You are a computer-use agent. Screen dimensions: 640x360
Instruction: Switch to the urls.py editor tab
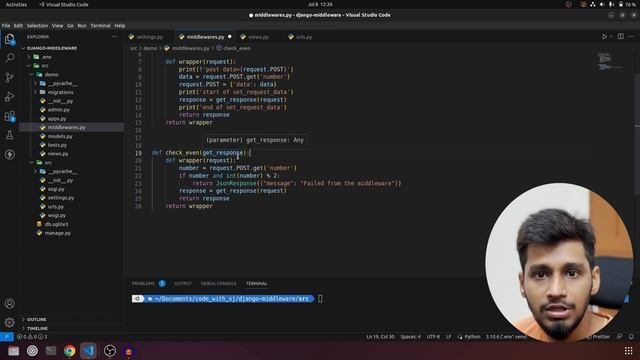[304, 37]
